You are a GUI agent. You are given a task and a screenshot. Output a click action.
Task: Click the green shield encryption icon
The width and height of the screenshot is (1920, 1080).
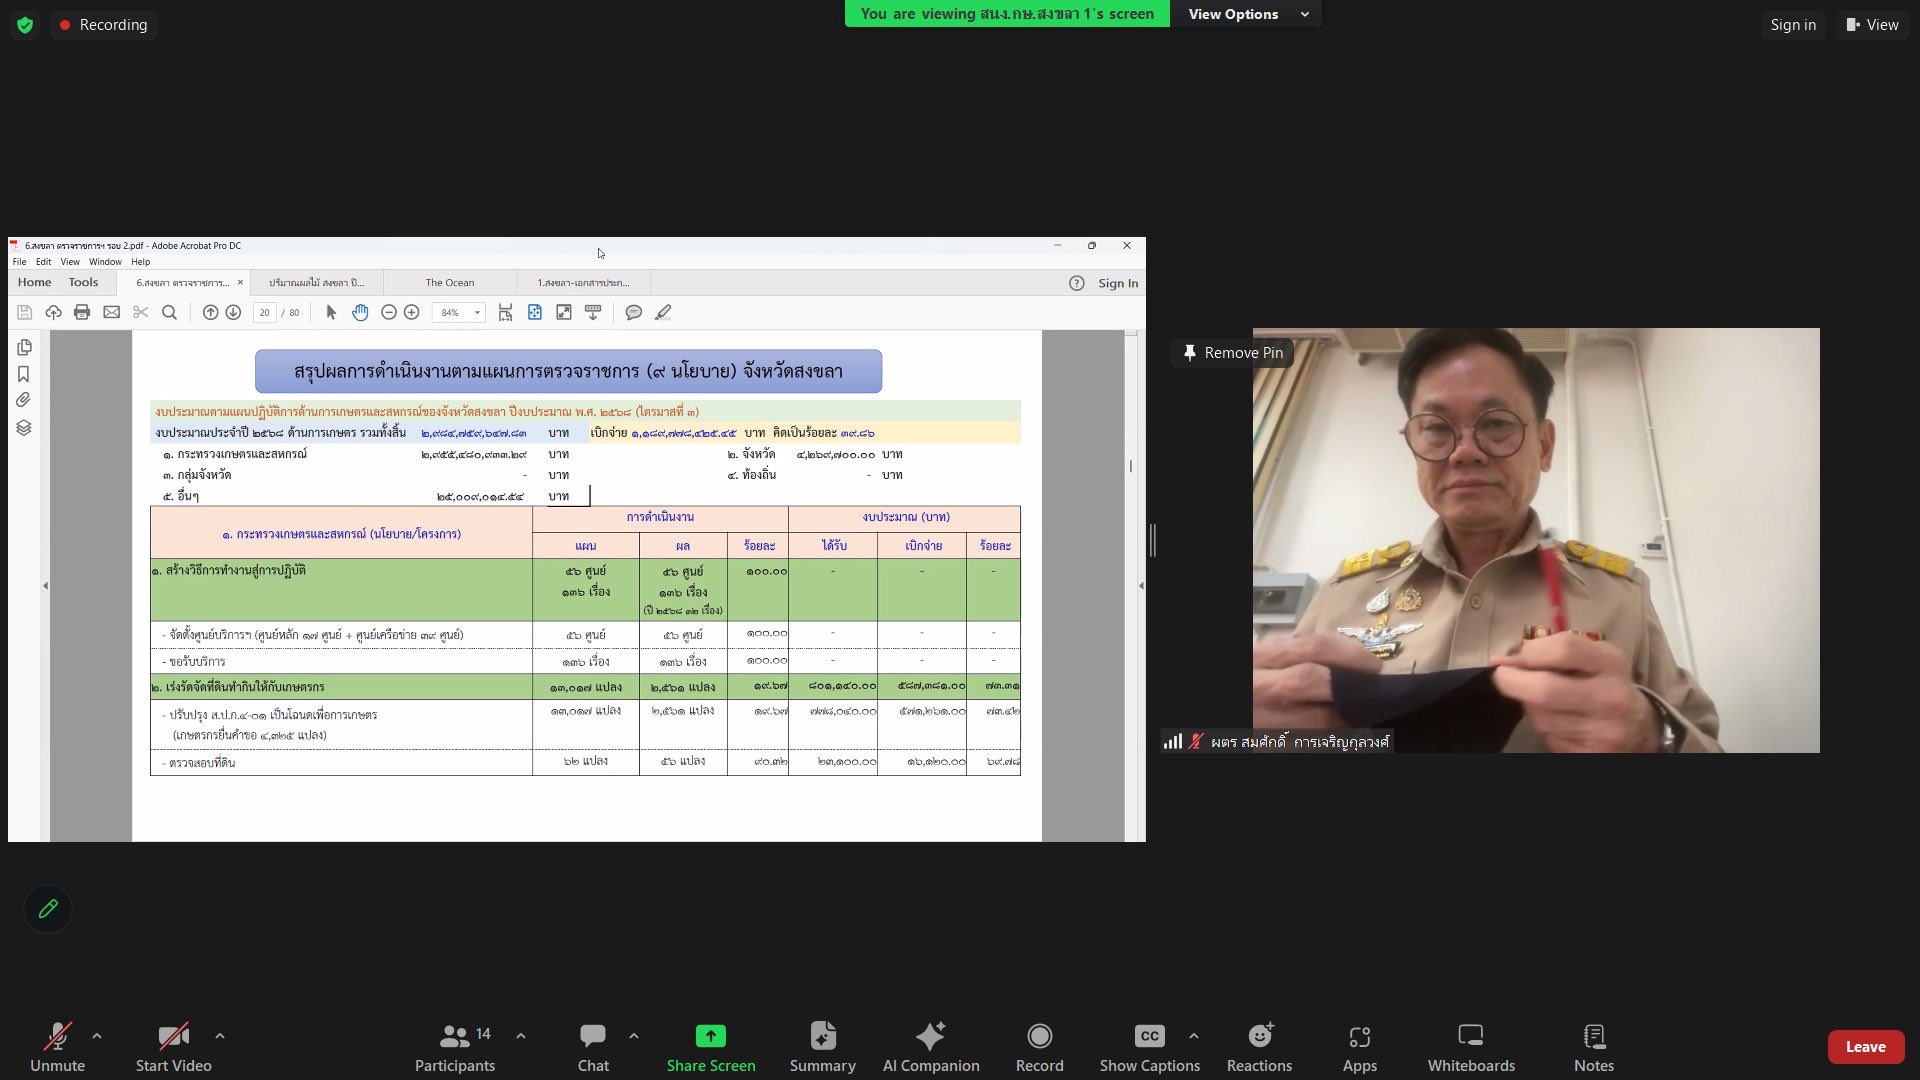25,25
